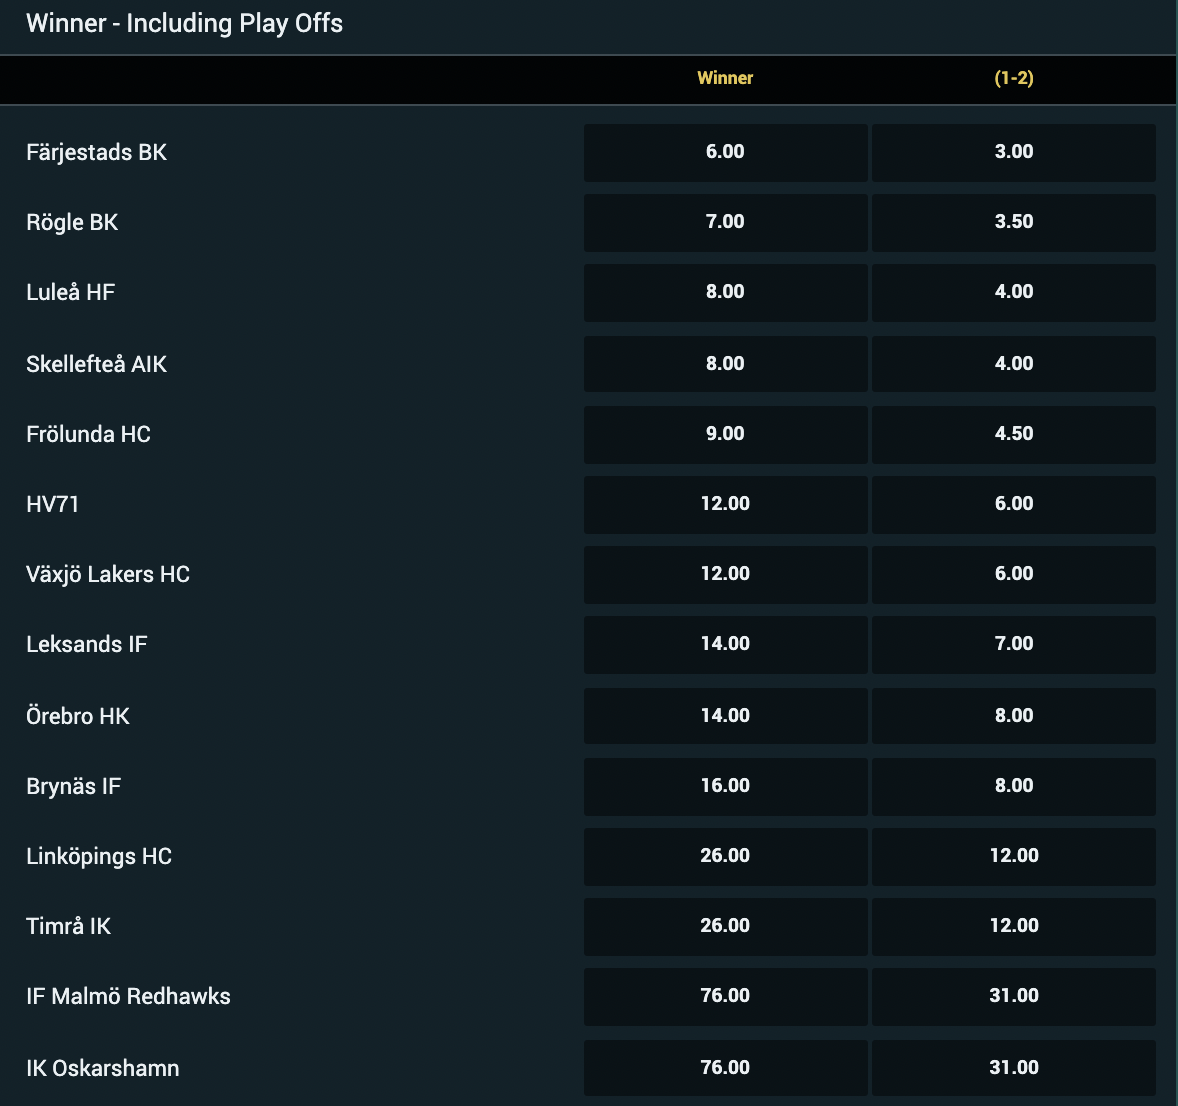Pick Skellefteå AIK (1-2) odds
Image resolution: width=1178 pixels, height=1106 pixels.
[1013, 364]
